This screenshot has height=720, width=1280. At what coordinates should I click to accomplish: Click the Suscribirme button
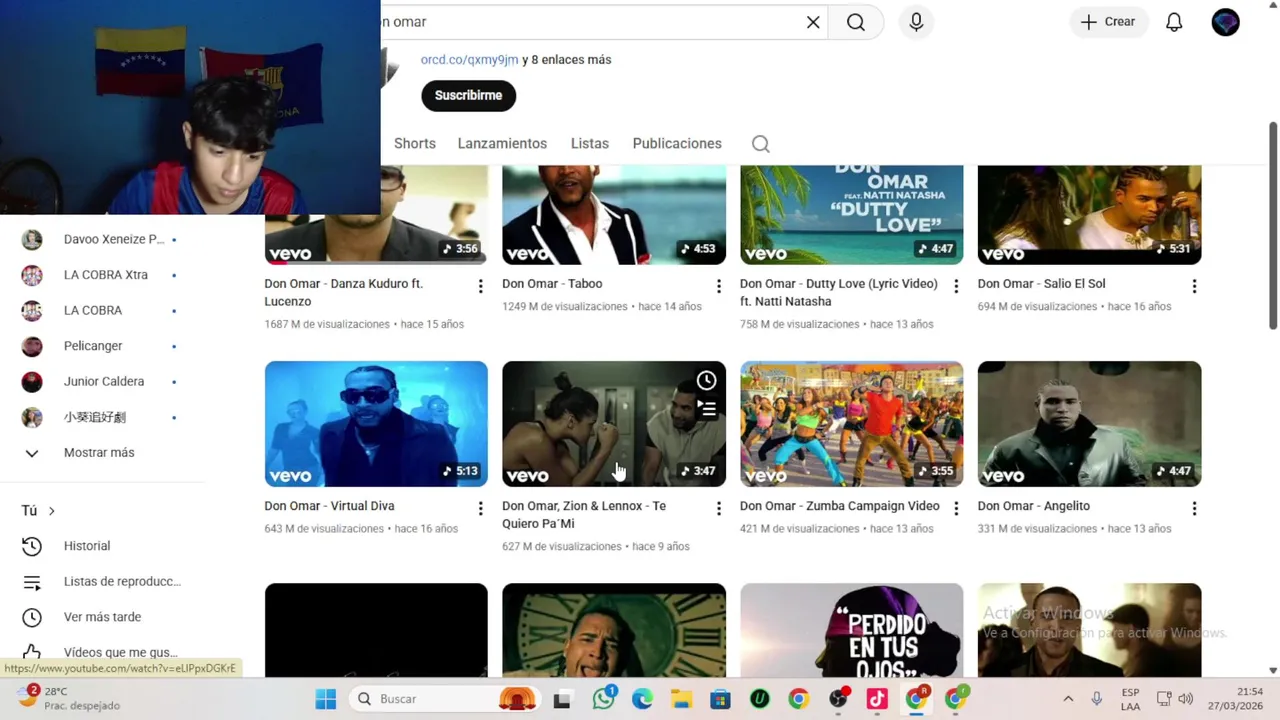click(x=468, y=95)
